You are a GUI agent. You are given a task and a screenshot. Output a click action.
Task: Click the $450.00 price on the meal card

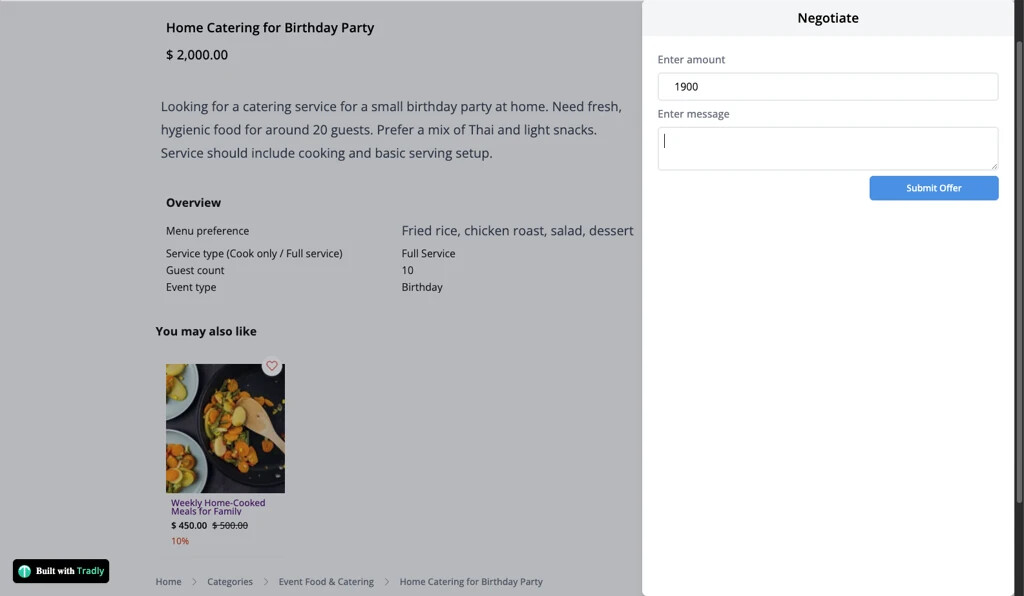pyautogui.click(x=189, y=526)
